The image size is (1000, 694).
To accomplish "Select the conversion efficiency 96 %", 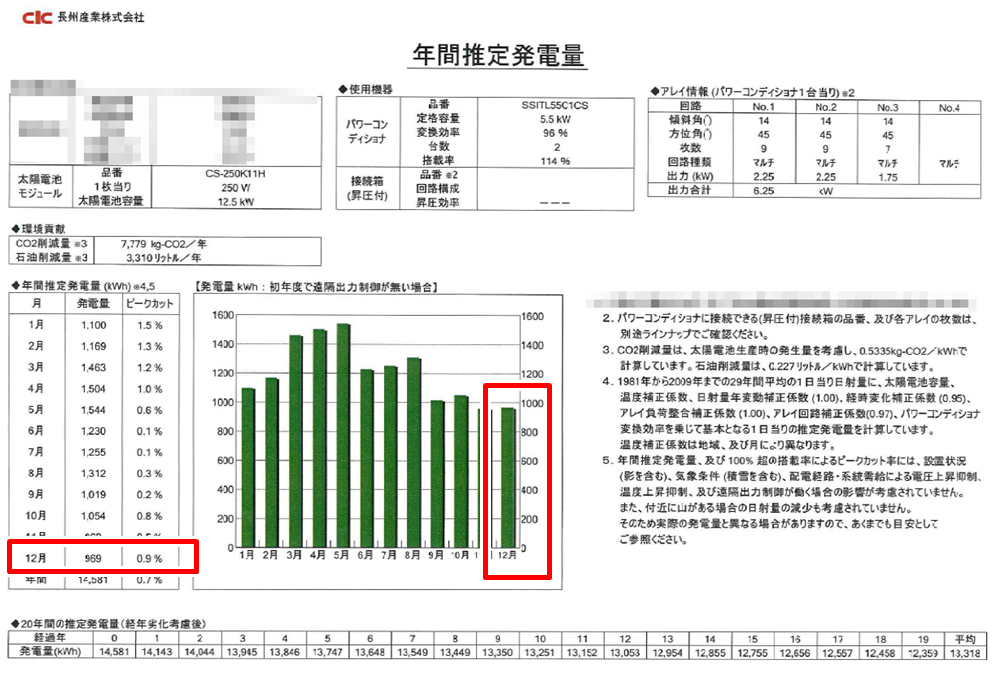I will click(x=555, y=133).
